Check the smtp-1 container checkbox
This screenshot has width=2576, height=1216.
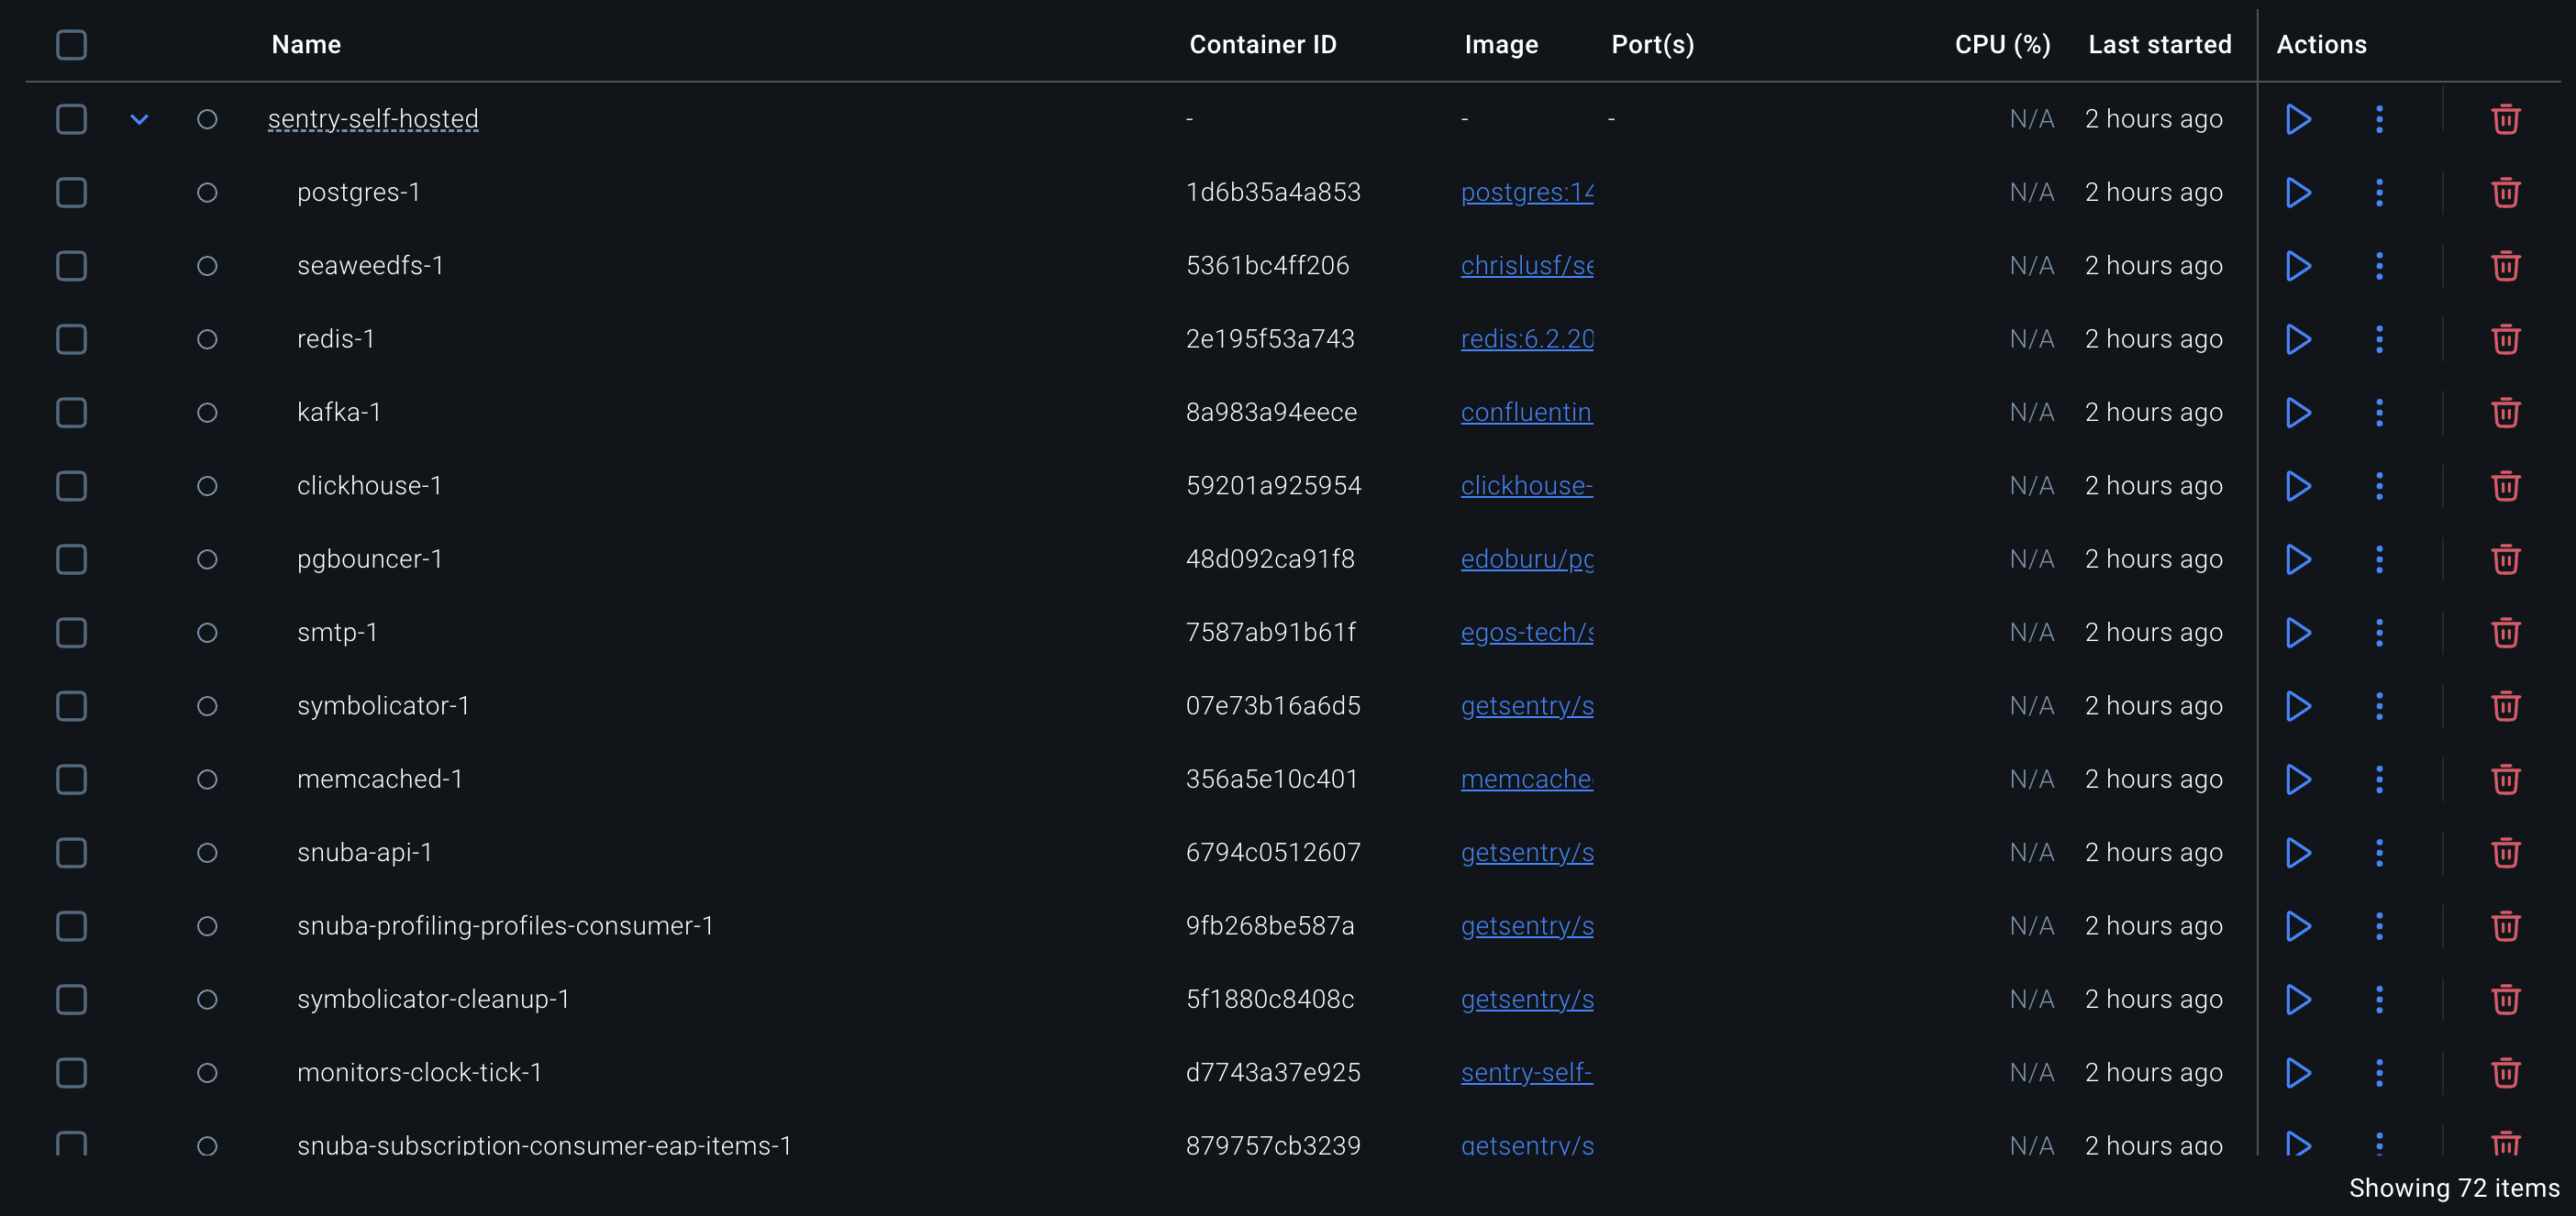[x=71, y=632]
